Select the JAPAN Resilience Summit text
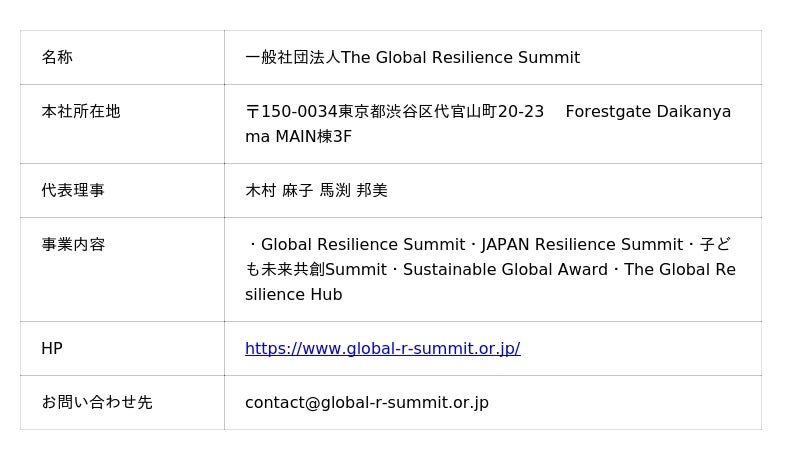Image resolution: width=800 pixels, height=460 pixels. click(x=582, y=244)
